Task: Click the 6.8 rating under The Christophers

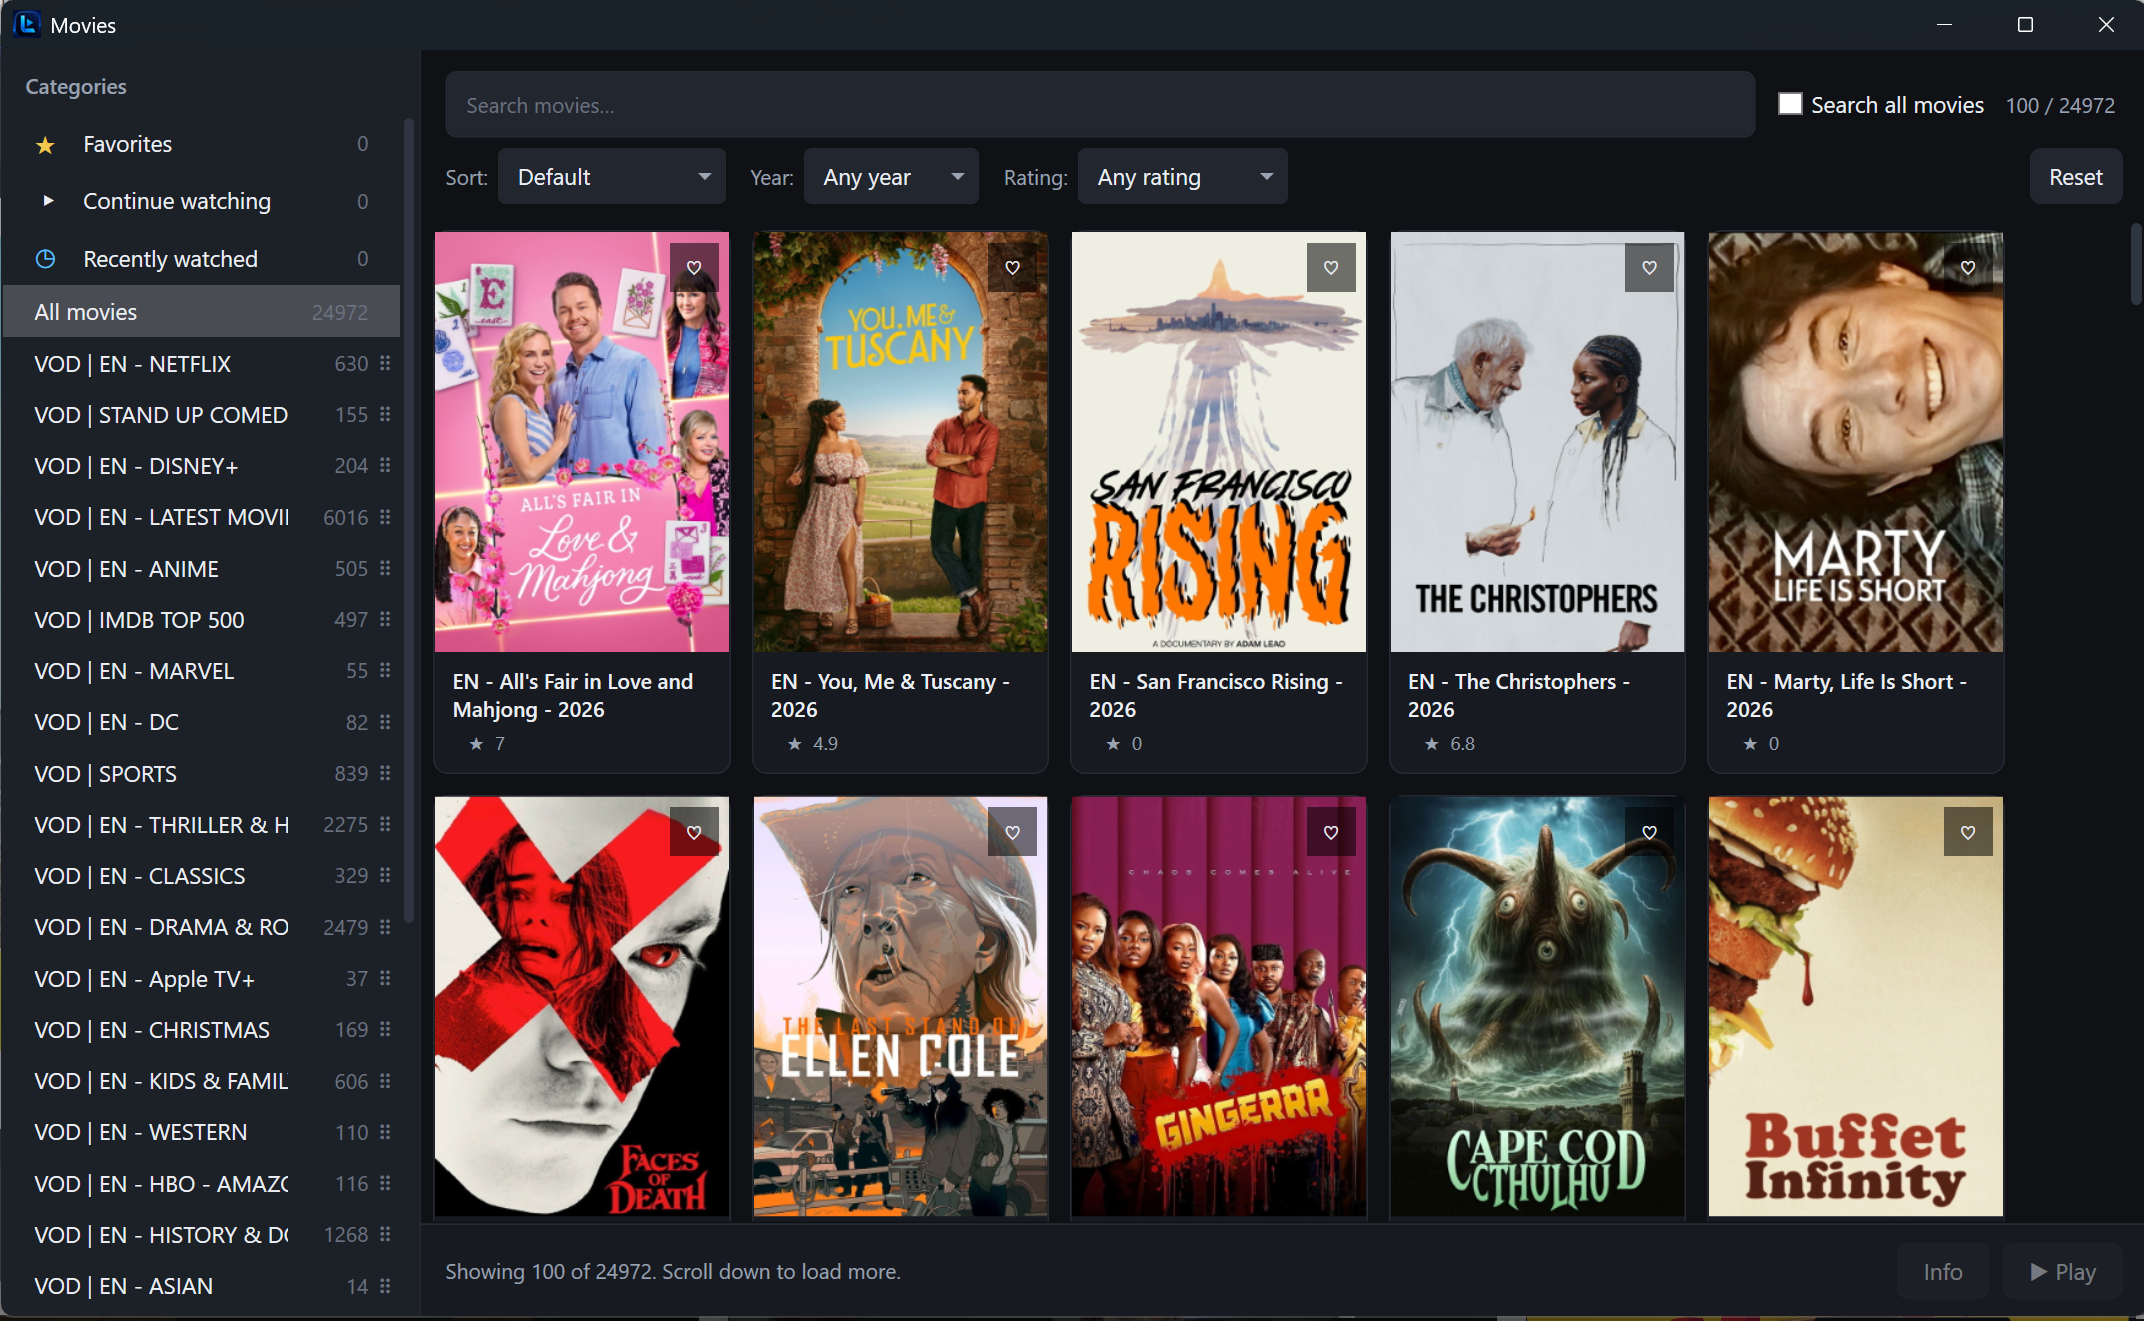Action: point(1462,743)
